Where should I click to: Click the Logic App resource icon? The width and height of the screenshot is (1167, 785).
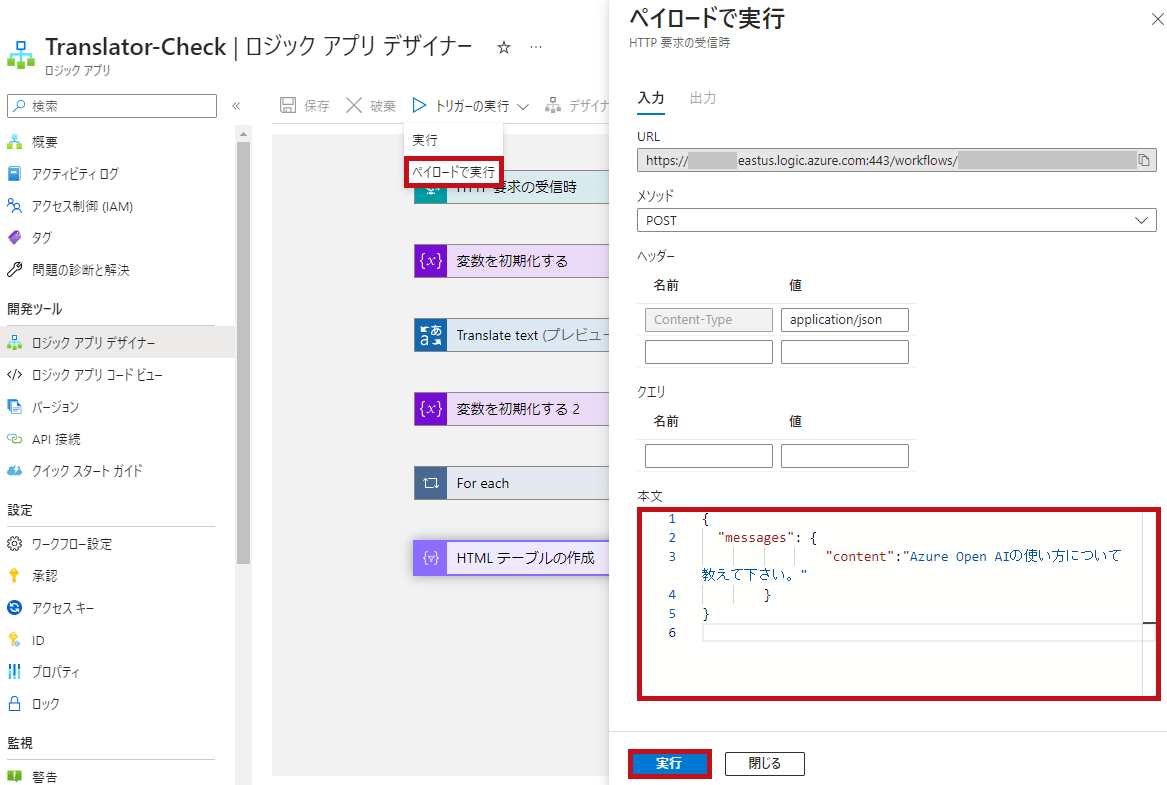point(21,55)
